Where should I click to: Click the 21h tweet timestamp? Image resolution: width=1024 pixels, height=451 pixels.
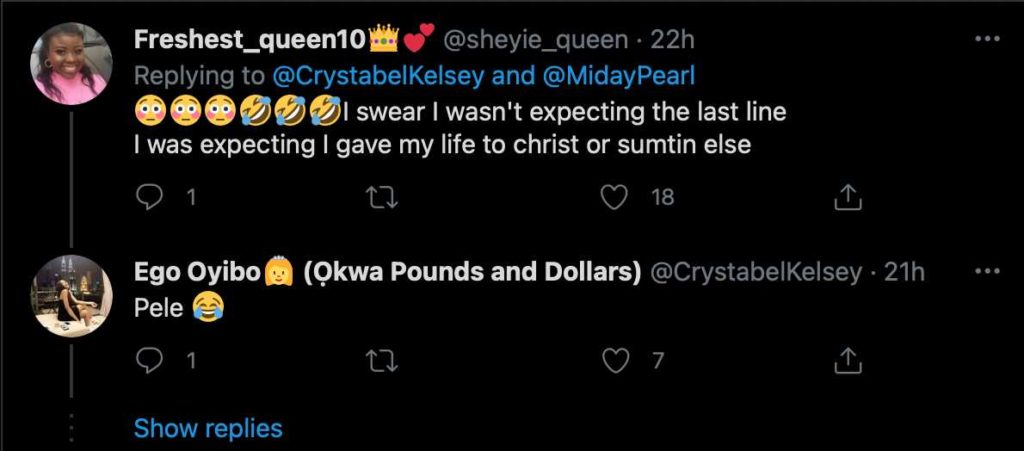905,273
